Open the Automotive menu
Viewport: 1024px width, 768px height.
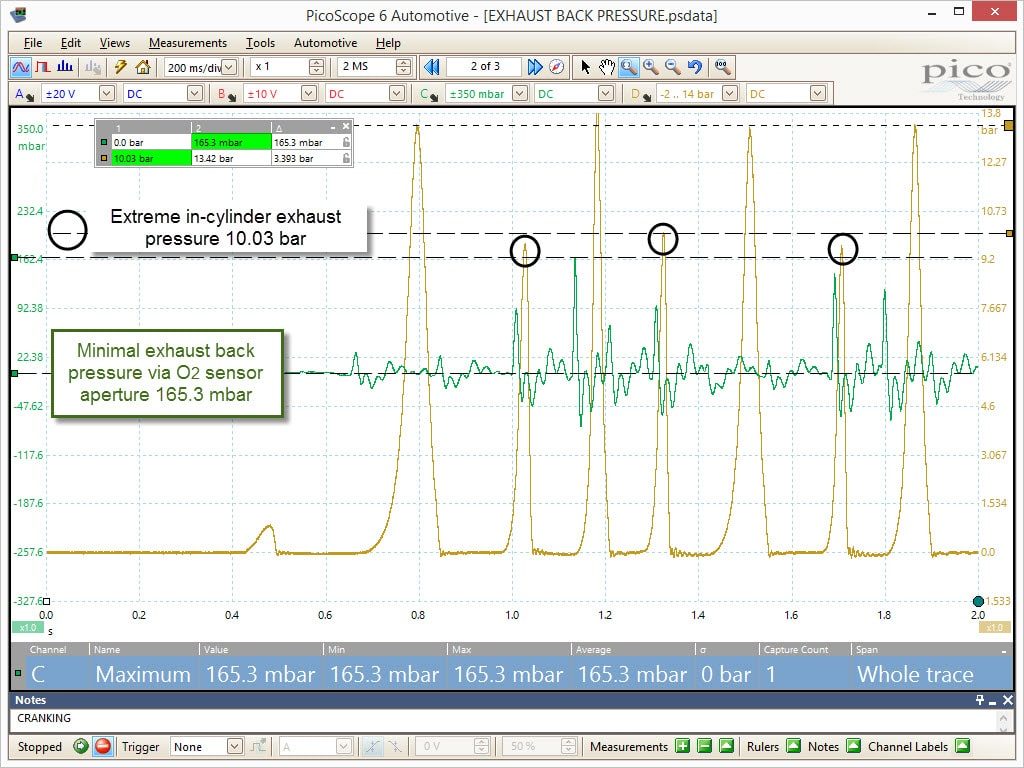[x=325, y=43]
